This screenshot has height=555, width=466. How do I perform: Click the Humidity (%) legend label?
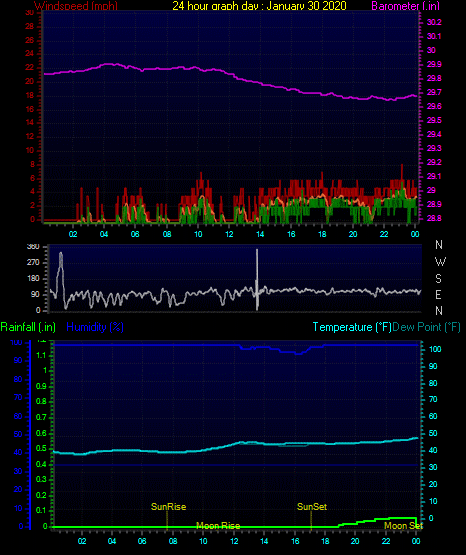95,327
